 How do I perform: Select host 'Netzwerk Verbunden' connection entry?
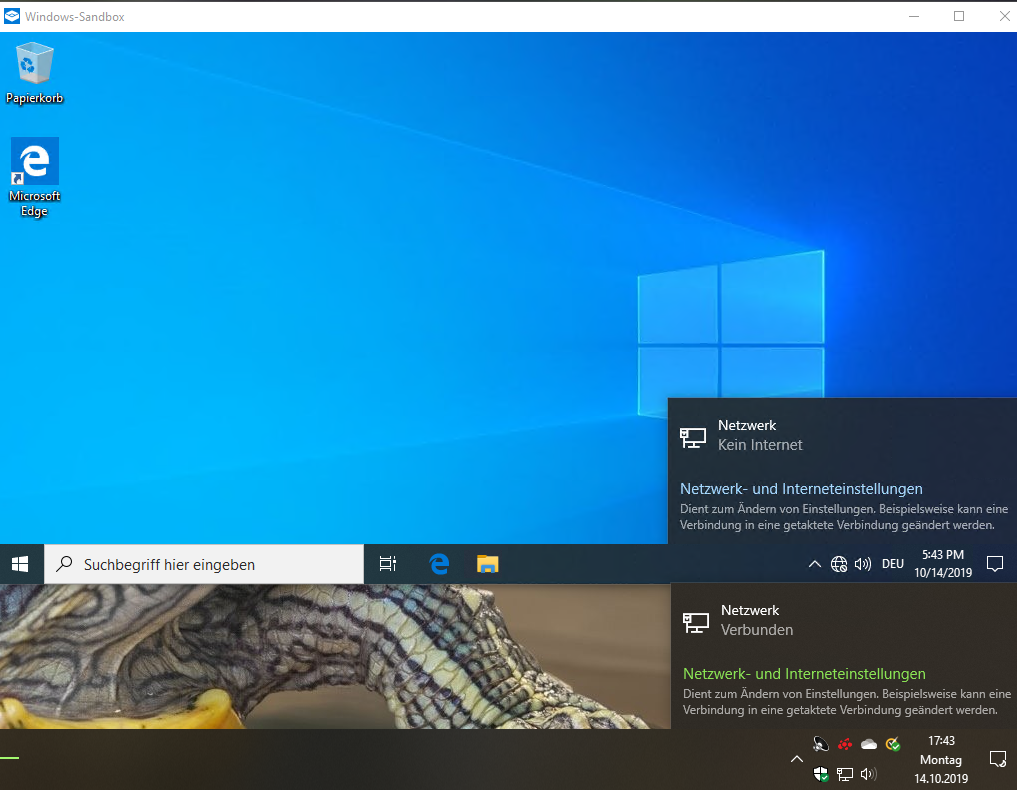coord(844,621)
